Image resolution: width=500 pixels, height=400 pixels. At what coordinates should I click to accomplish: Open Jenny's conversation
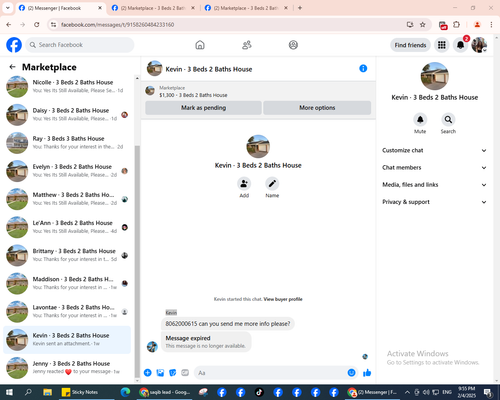pos(67,368)
